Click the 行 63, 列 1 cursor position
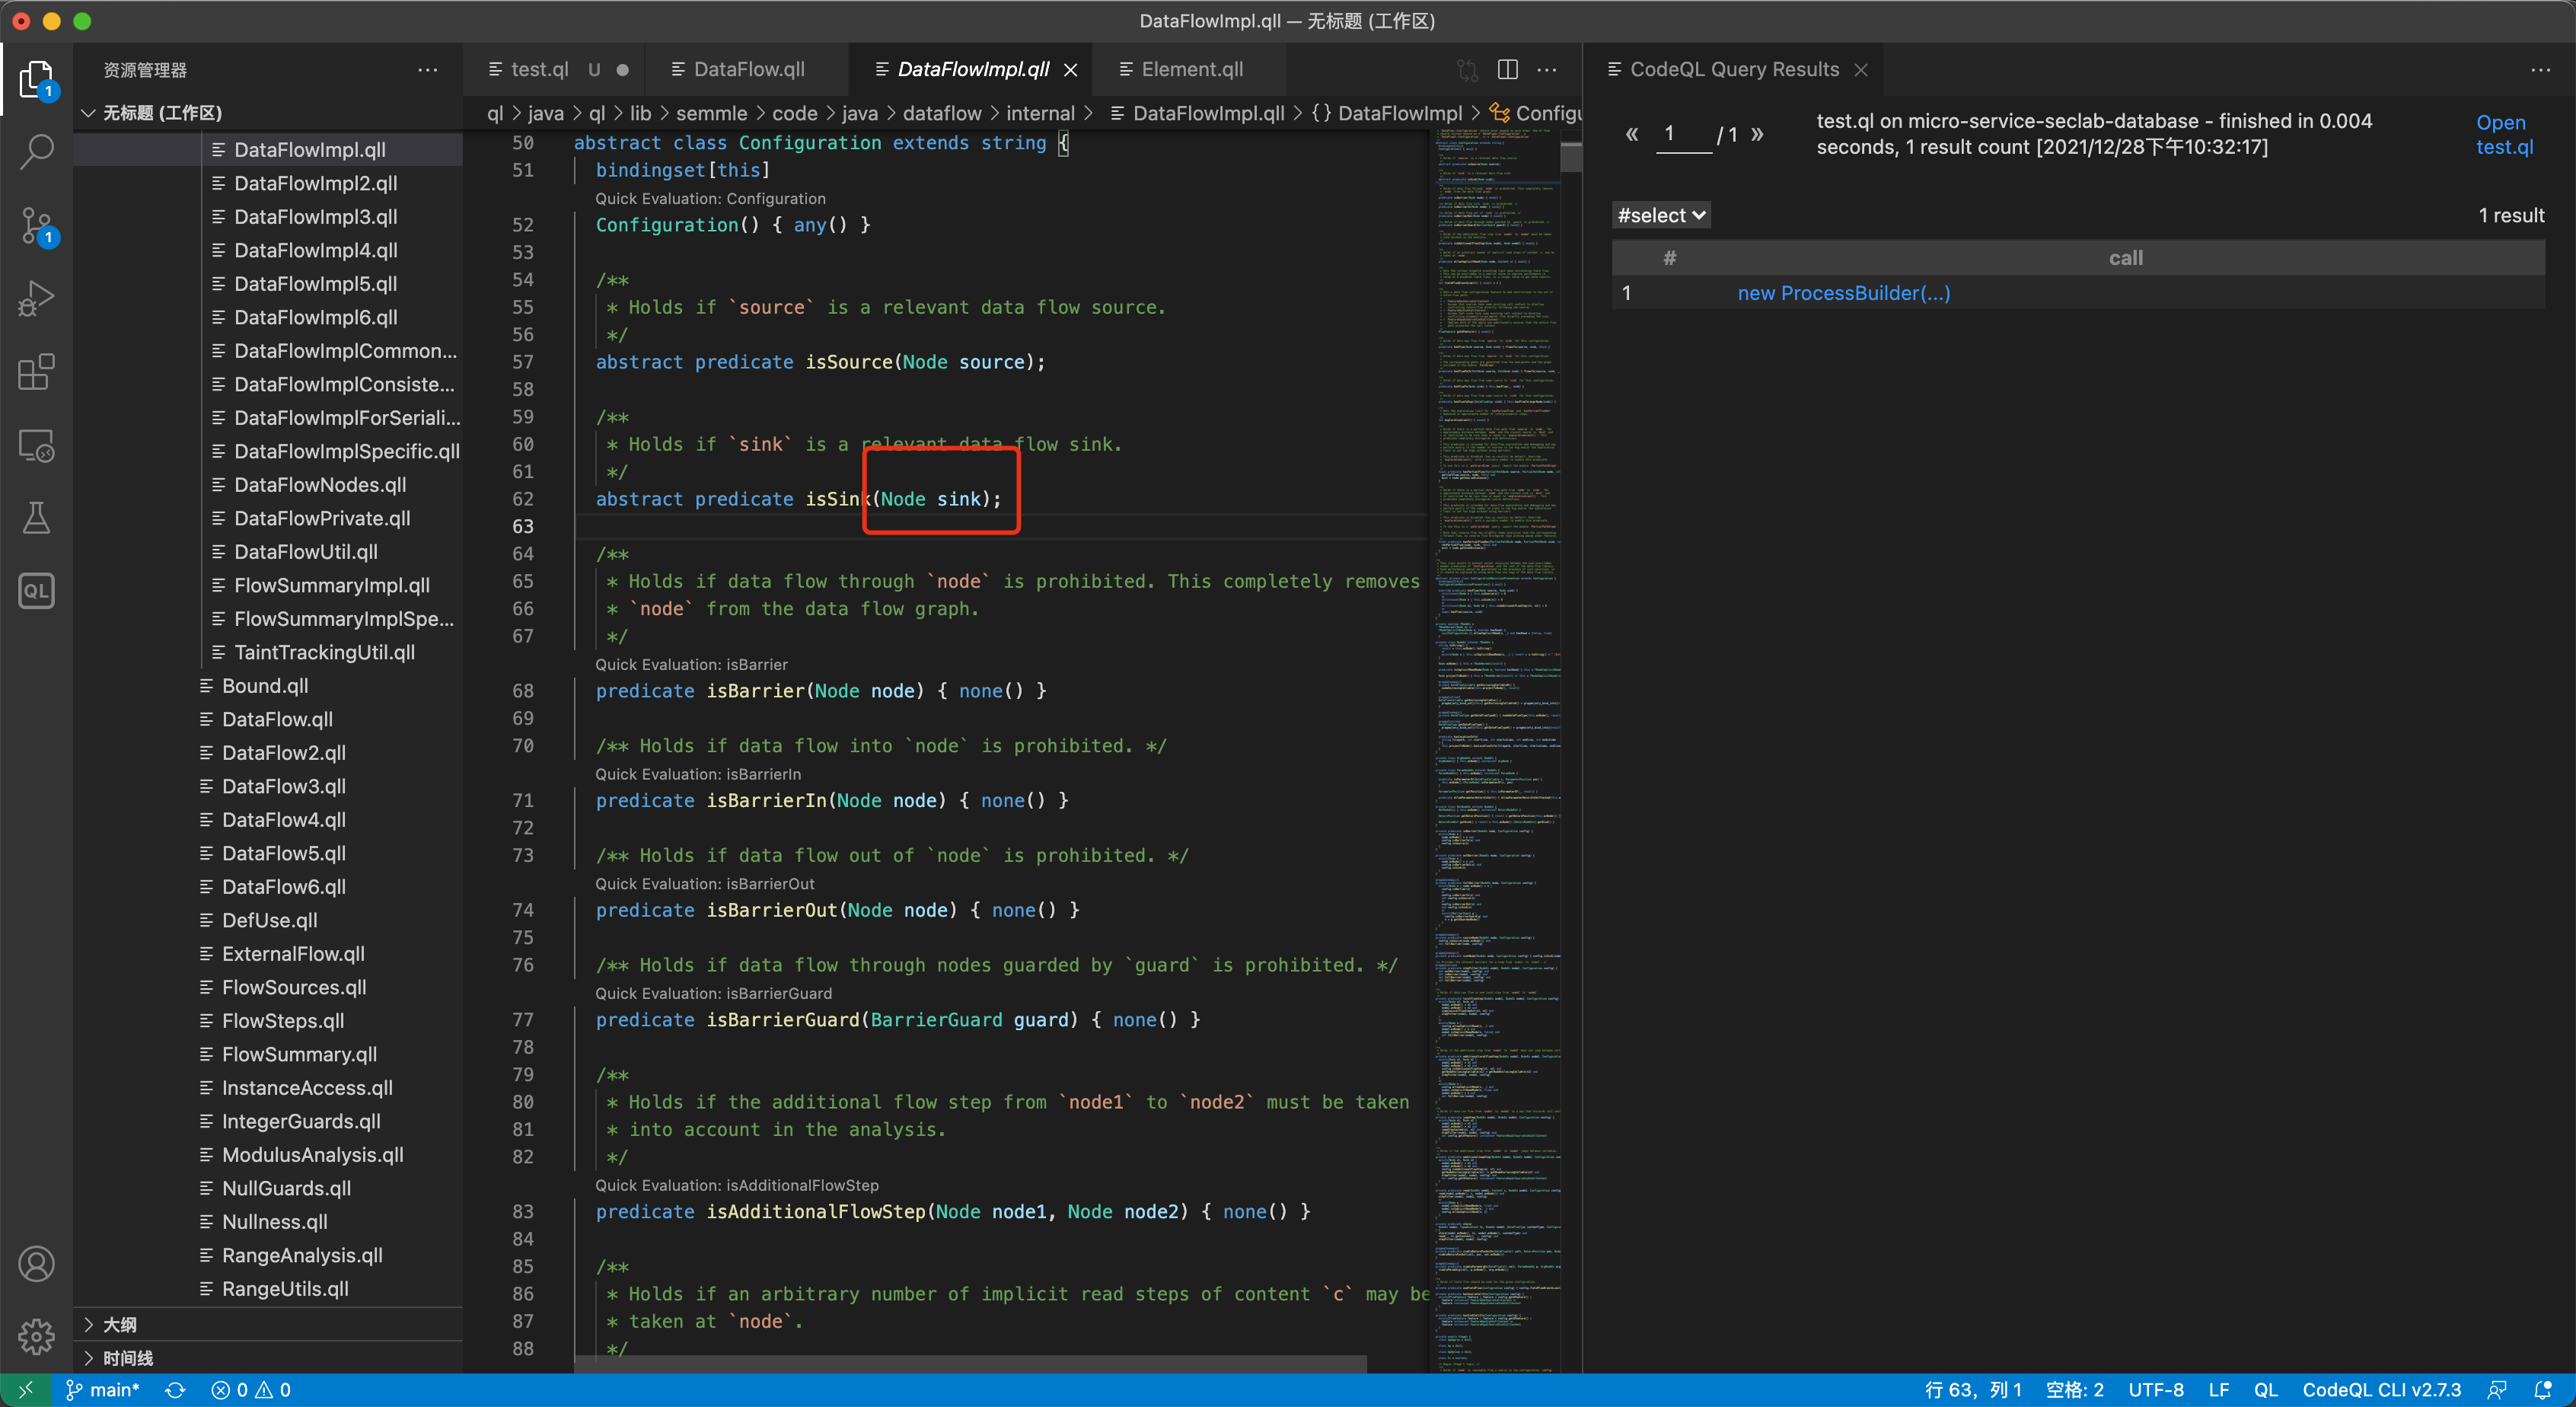The width and height of the screenshot is (2576, 1407). (x=1973, y=1390)
